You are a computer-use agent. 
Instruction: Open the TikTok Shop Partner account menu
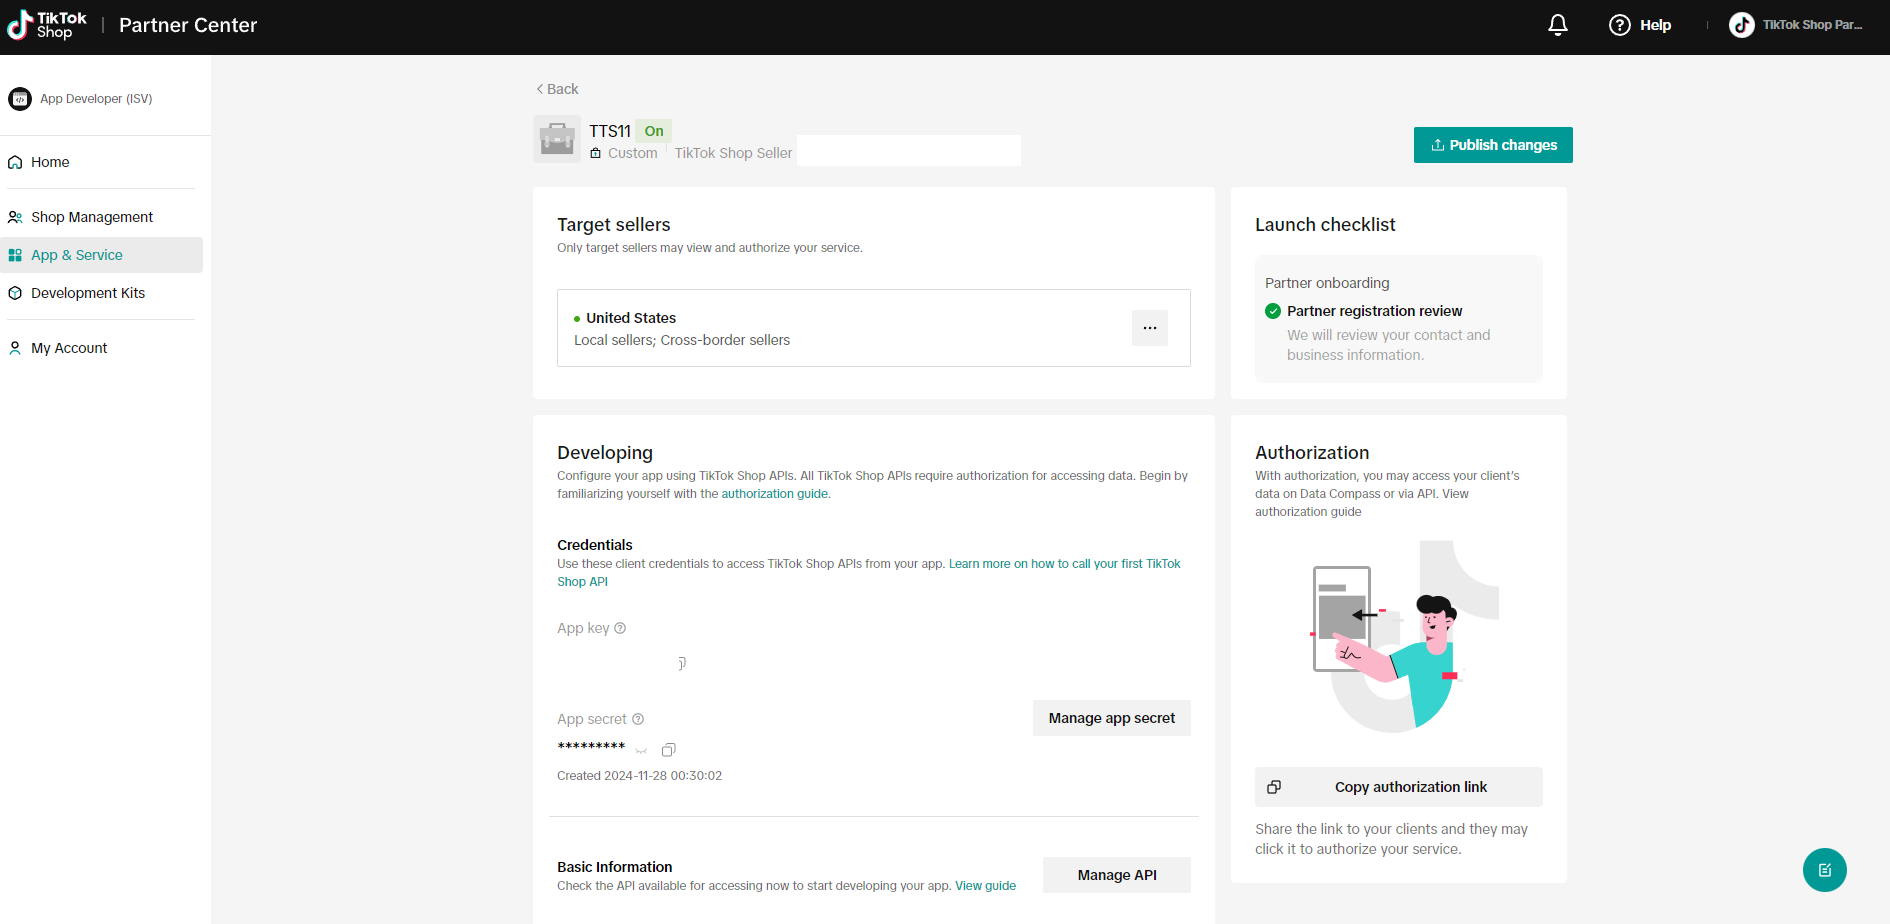pyautogui.click(x=1796, y=25)
